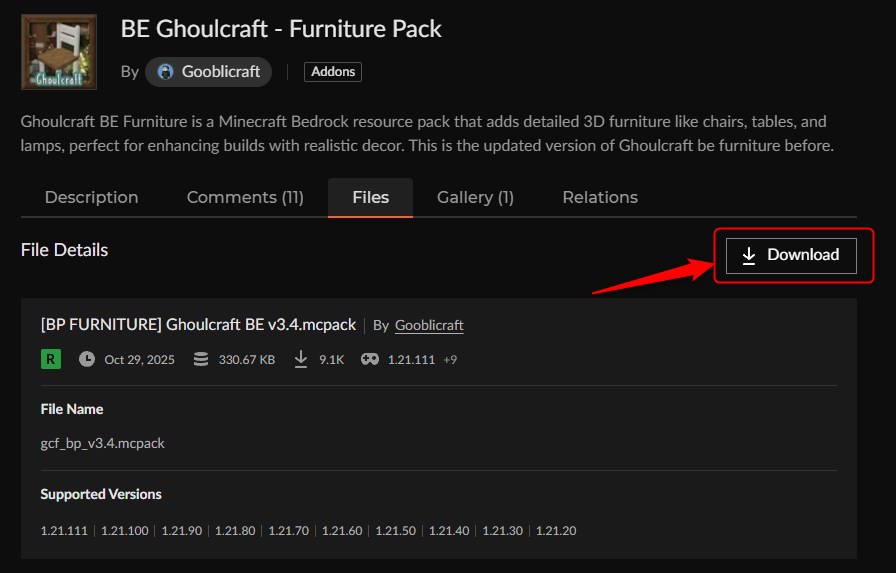Click the 'File Name' label
The width and height of the screenshot is (896, 573).
click(72, 410)
